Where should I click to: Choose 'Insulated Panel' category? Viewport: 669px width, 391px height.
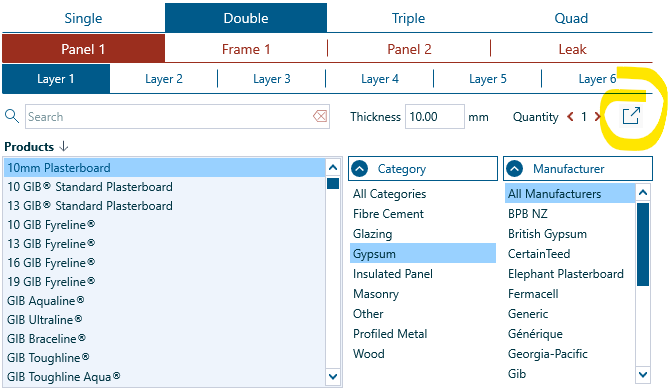click(423, 274)
